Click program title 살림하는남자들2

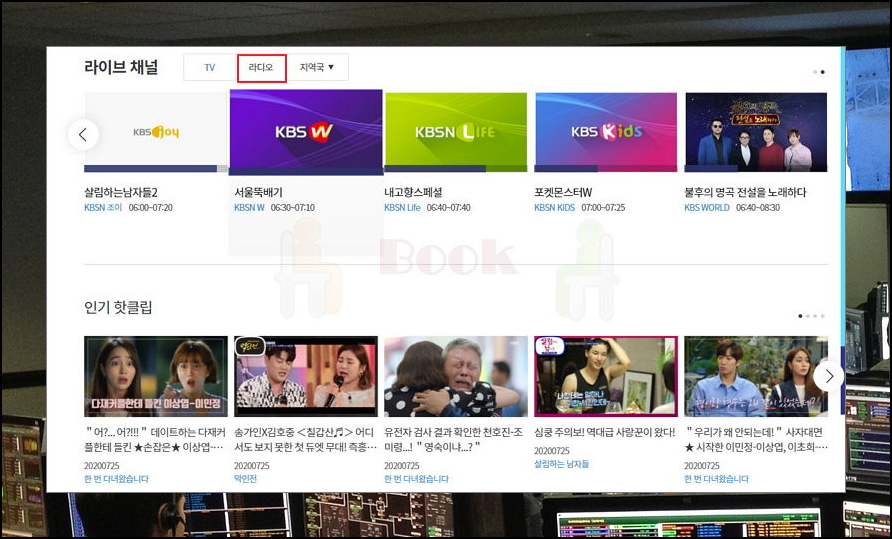(121, 192)
